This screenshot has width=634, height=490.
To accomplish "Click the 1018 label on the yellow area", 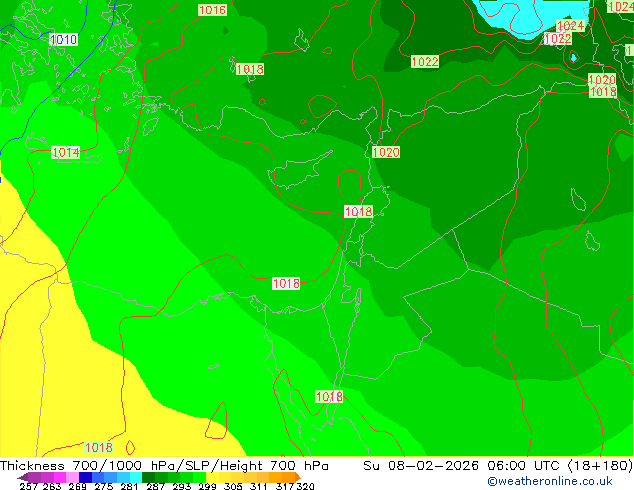I will [x=99, y=447].
